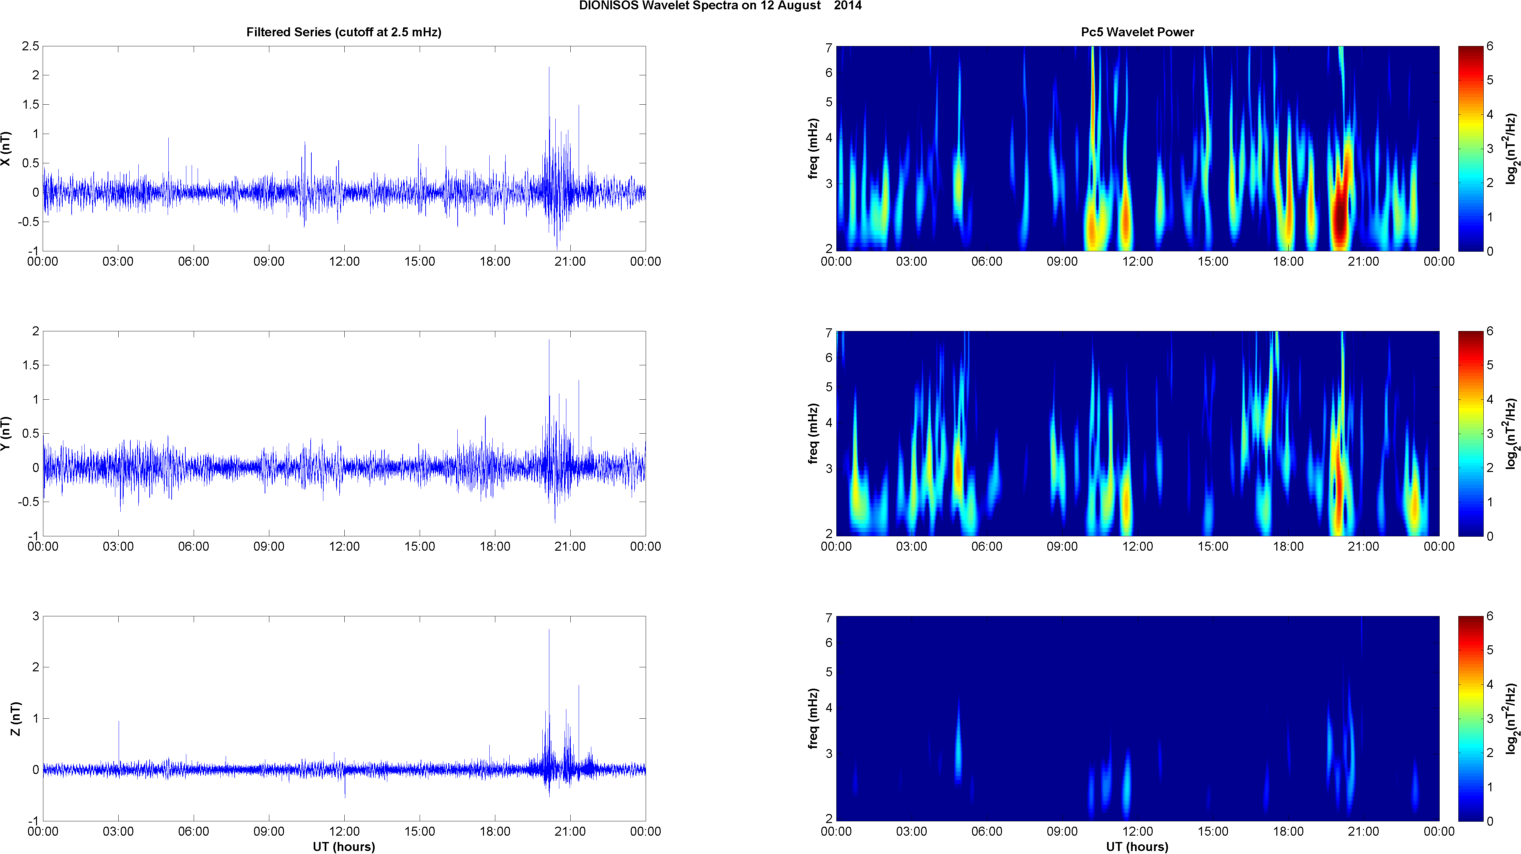The height and width of the screenshot is (854, 1521).
Task: Click the title "DIONISOS Wavelet Spectra on 12 August 2014"
Action: [x=720, y=6]
